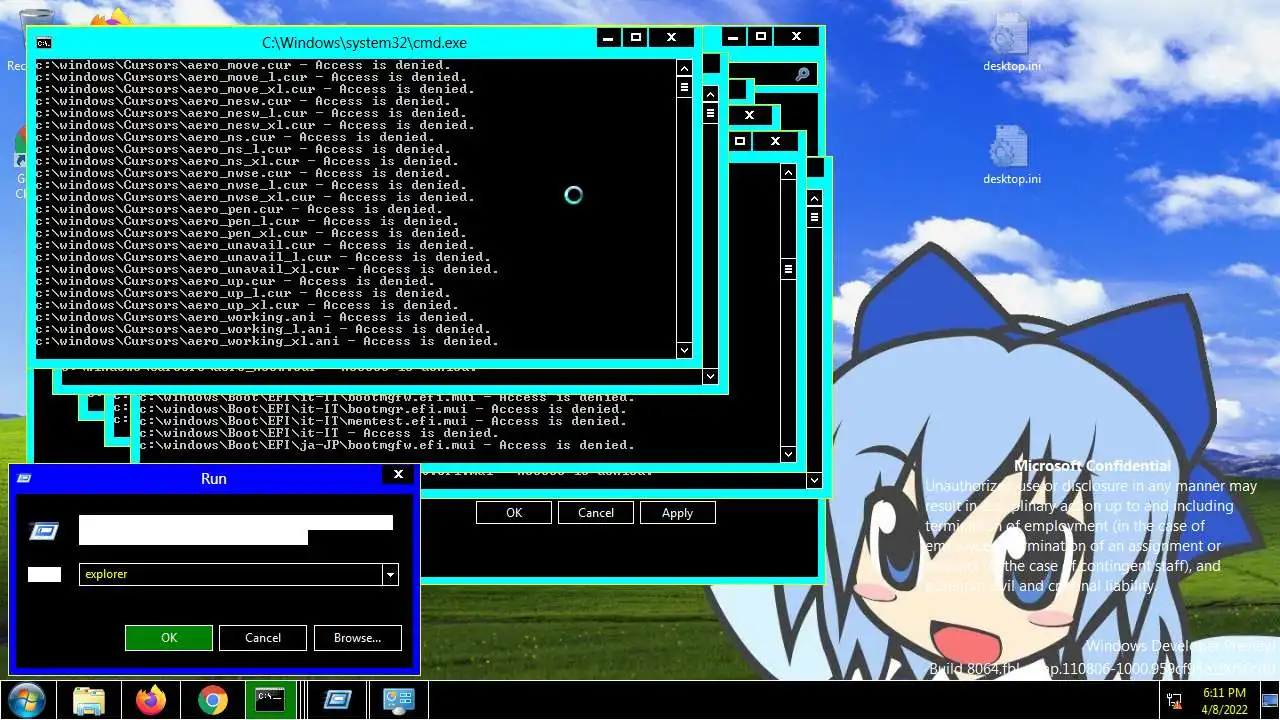This screenshot has height=720, width=1280.
Task: Click the Open field containing explorer
Action: [x=231, y=574]
